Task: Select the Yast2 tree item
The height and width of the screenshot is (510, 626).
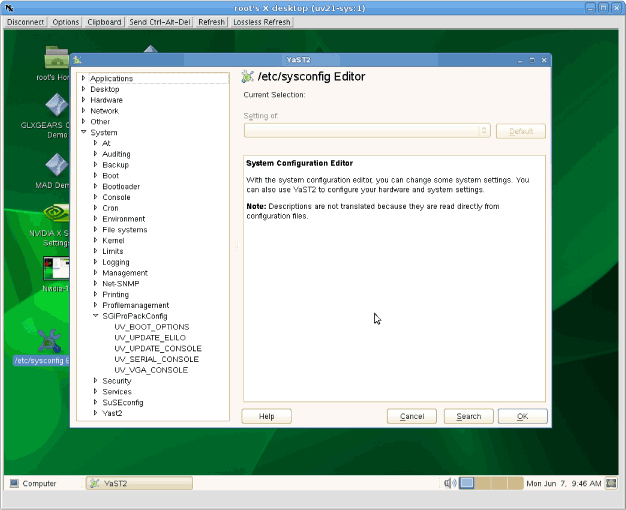Action: 112,413
